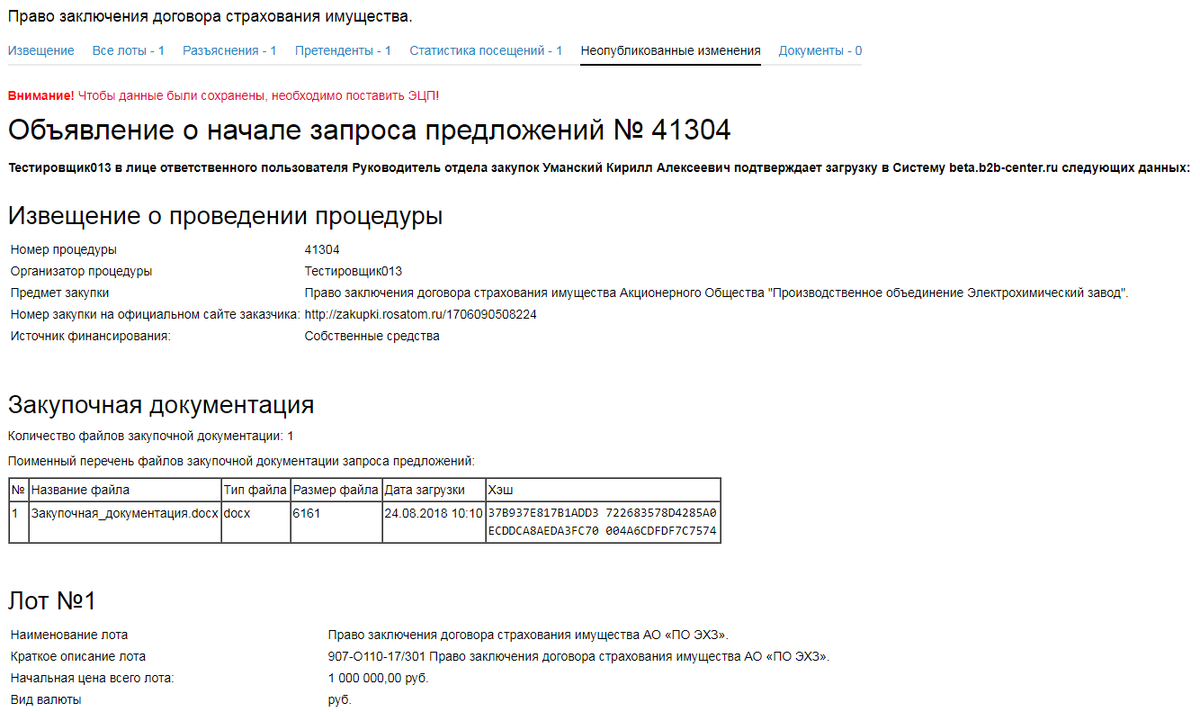The height and width of the screenshot is (712, 1200).
Task: Select the Неопубликованные изменения tab
Action: point(670,51)
